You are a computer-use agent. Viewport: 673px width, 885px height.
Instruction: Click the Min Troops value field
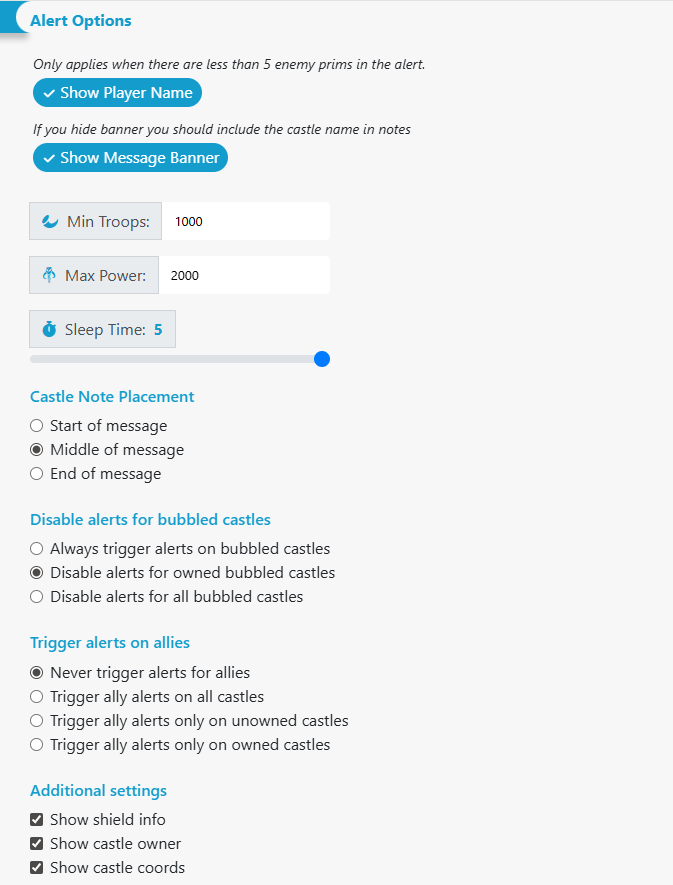(245, 221)
